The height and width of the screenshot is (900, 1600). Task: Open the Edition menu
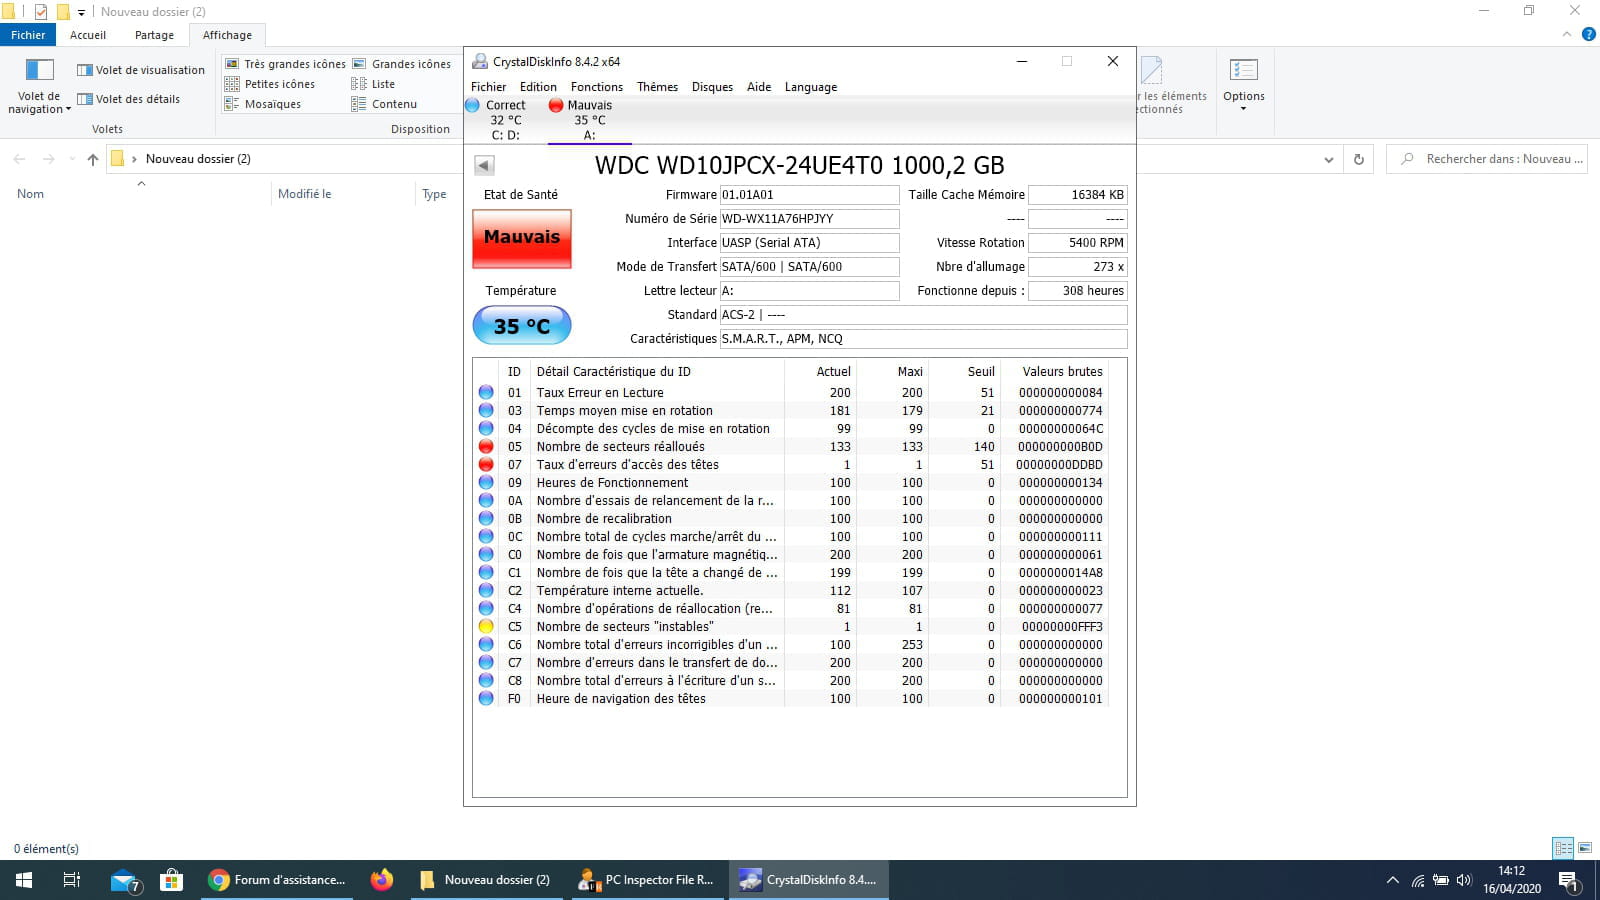pos(538,87)
